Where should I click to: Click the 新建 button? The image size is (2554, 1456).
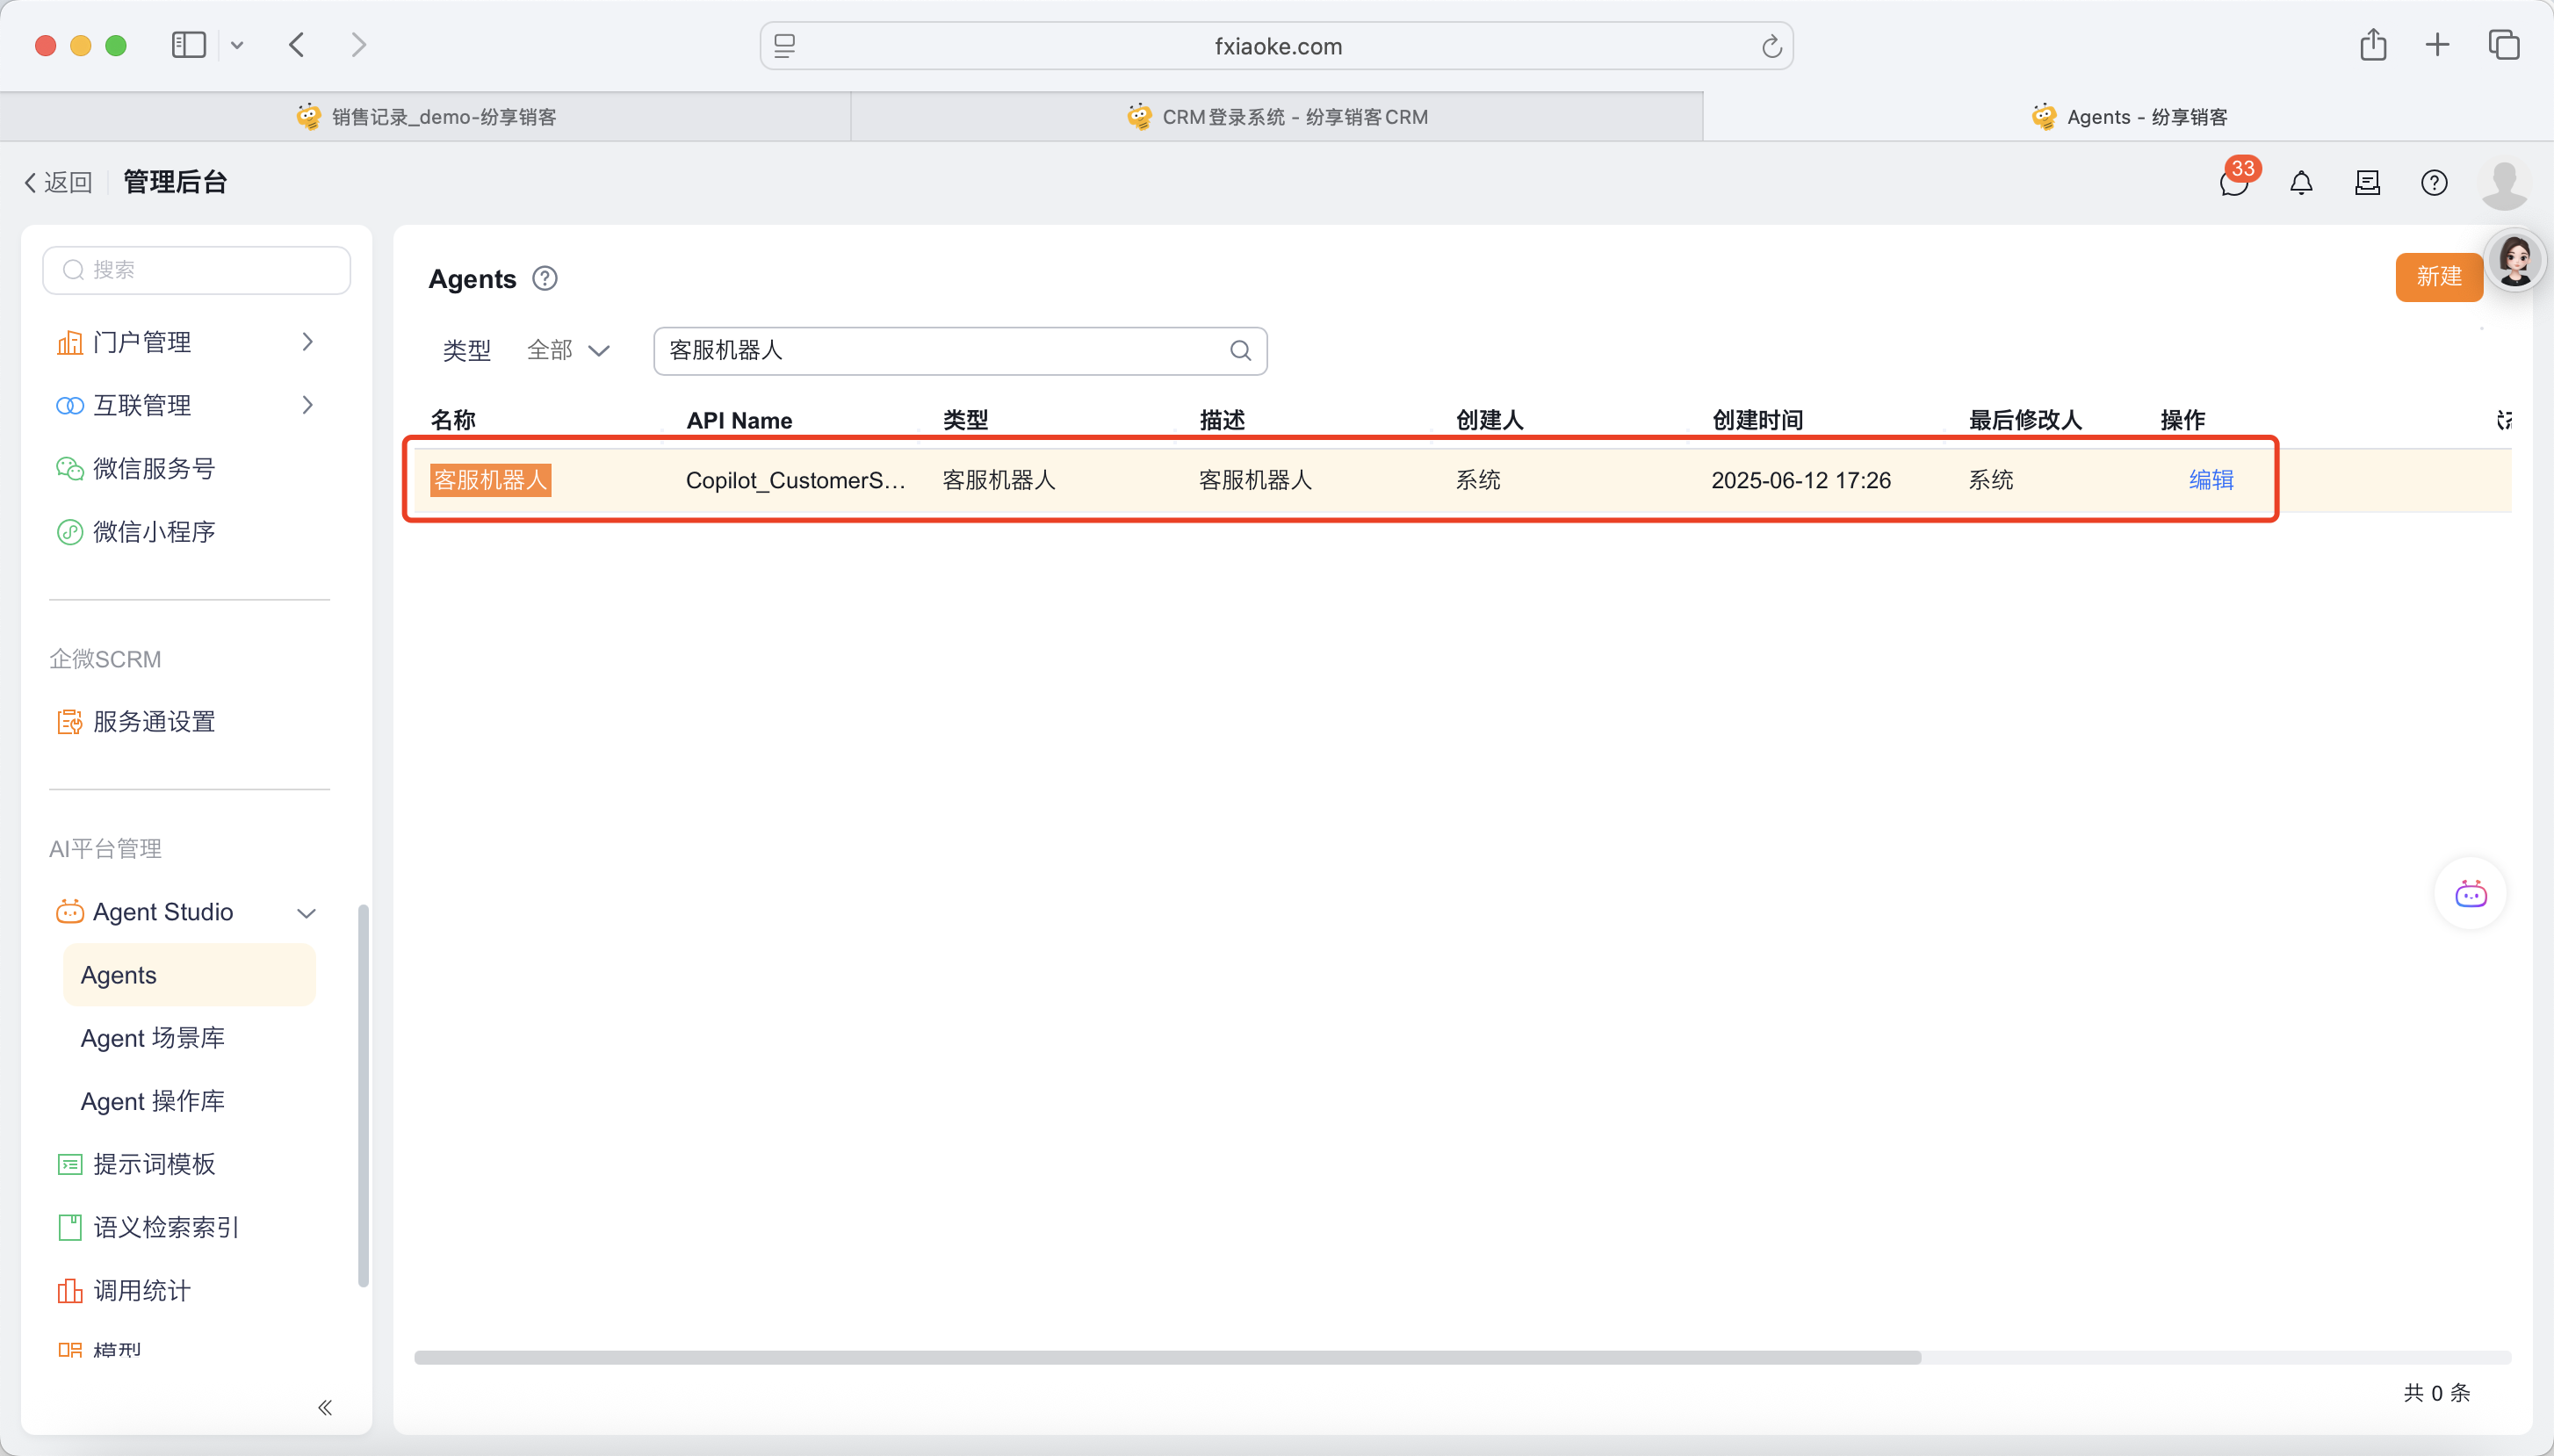tap(2438, 277)
